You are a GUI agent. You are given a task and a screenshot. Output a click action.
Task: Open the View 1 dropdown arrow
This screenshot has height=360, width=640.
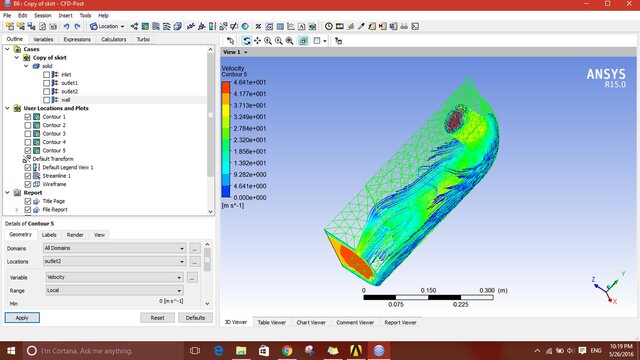pyautogui.click(x=246, y=52)
